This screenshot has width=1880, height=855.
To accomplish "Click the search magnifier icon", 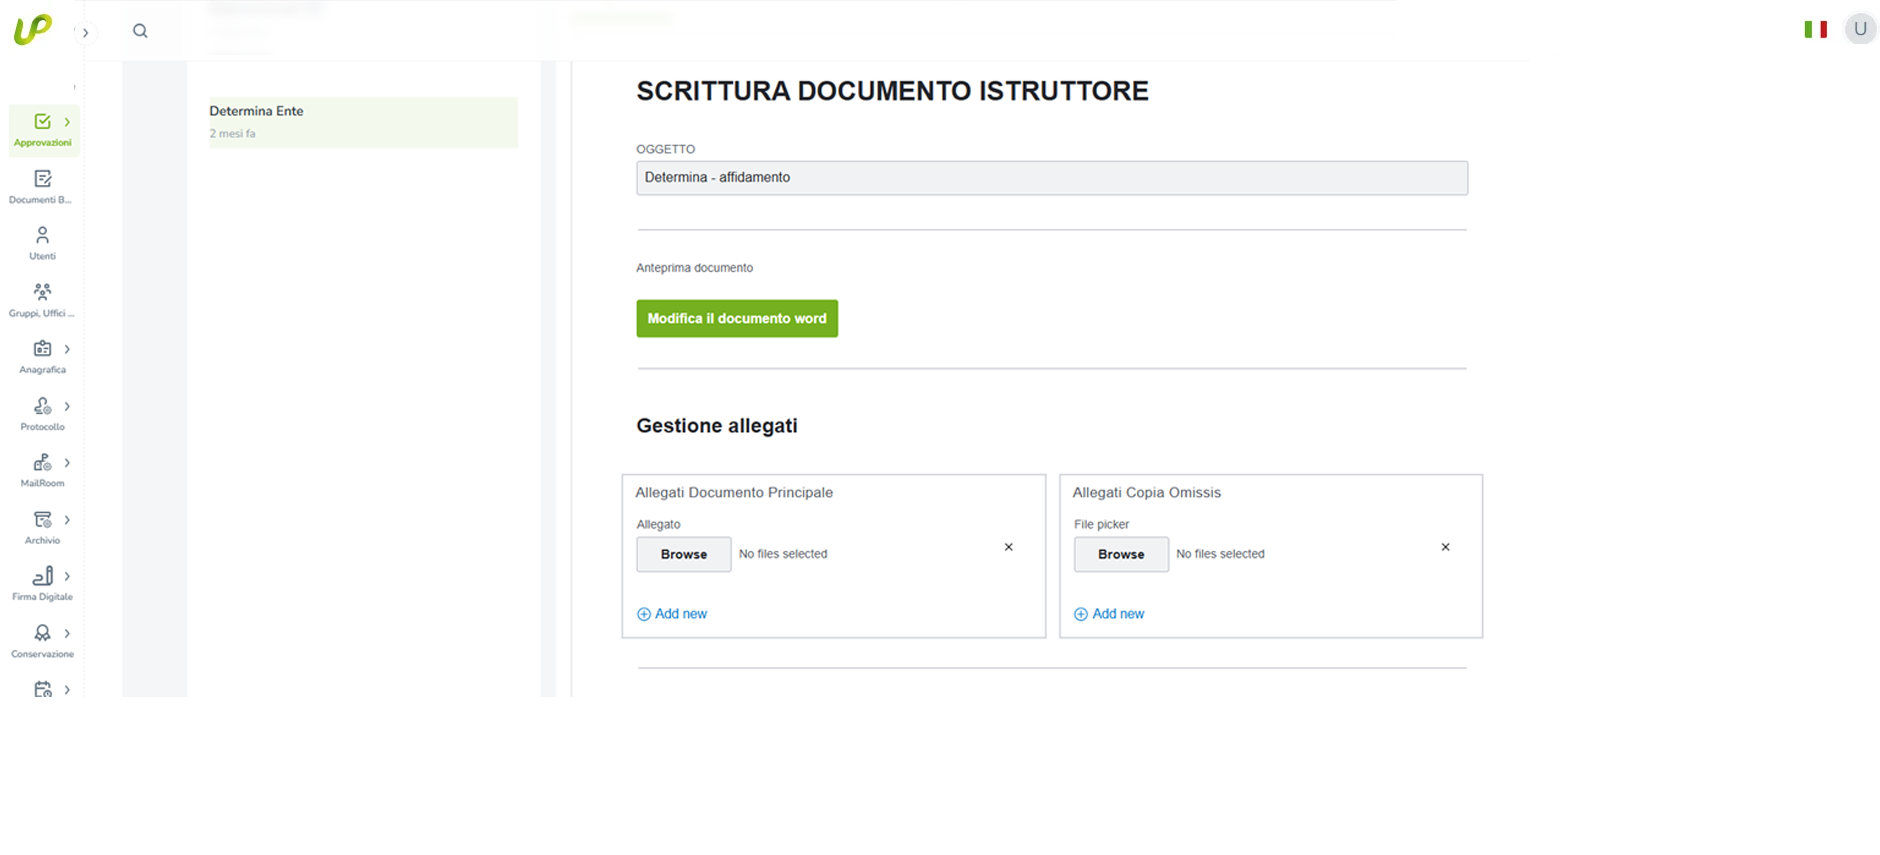I will click(x=140, y=31).
